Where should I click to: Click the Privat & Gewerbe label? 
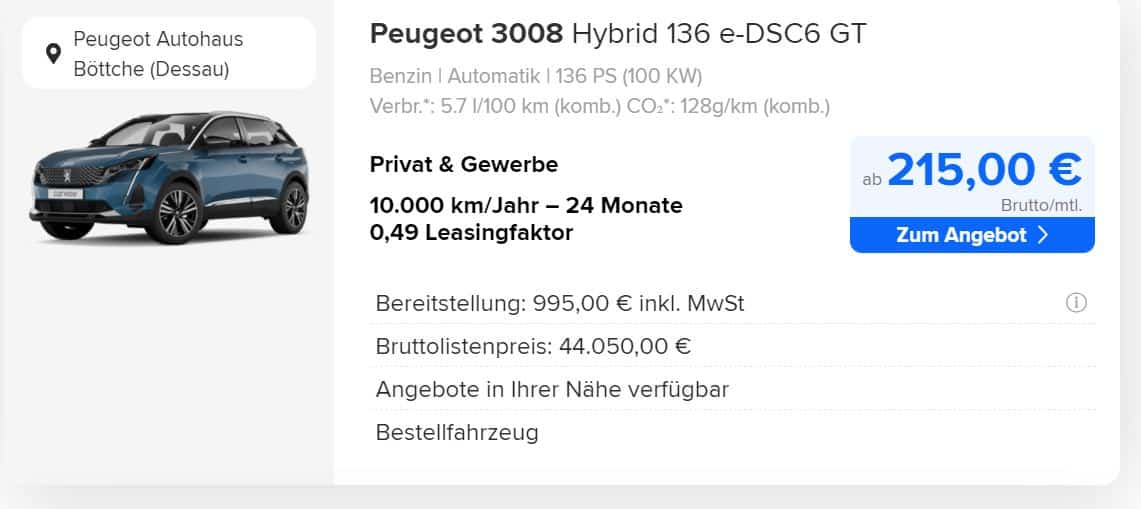point(464,165)
